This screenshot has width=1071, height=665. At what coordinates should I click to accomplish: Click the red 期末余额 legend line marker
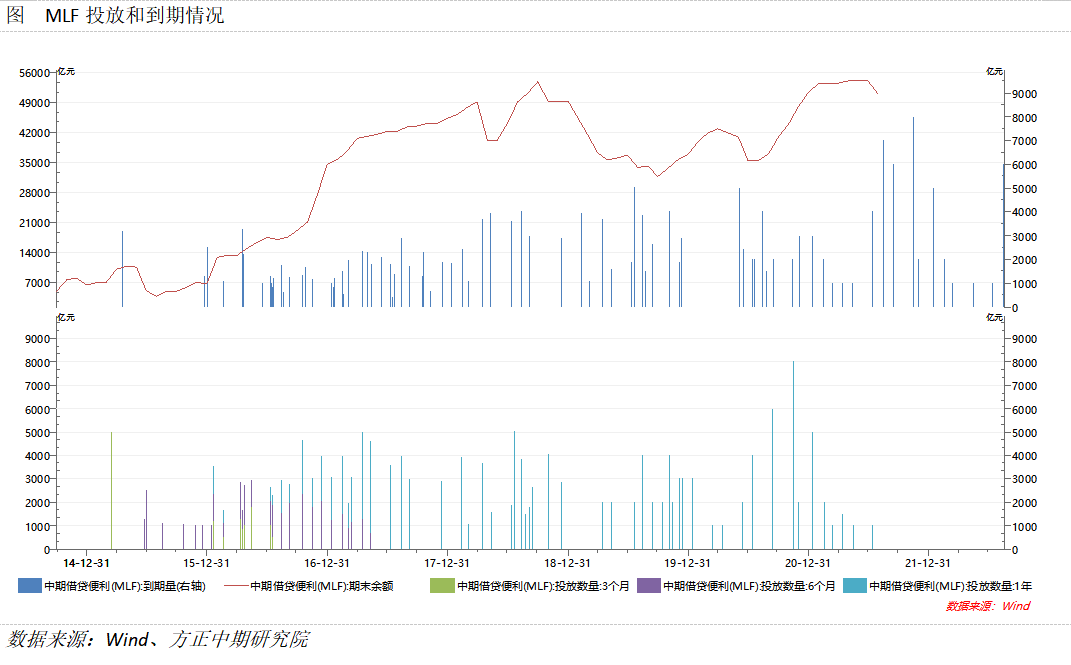[x=236, y=586]
